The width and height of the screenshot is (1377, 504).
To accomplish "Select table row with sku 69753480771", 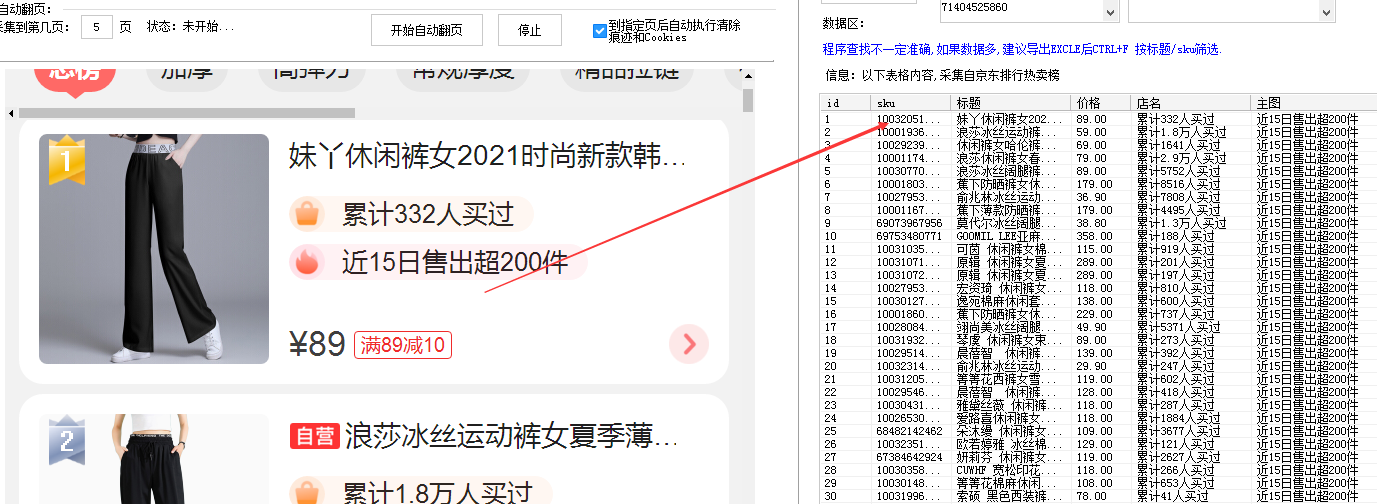I will 1098,236.
